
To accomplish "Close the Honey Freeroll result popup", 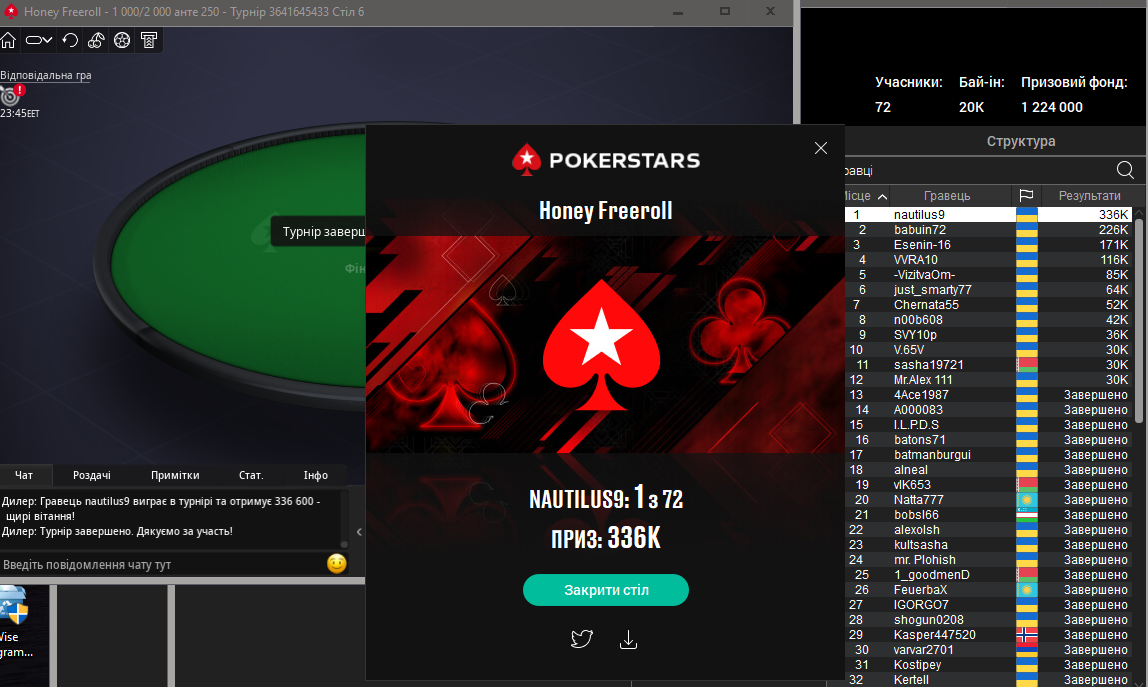I will (x=821, y=148).
